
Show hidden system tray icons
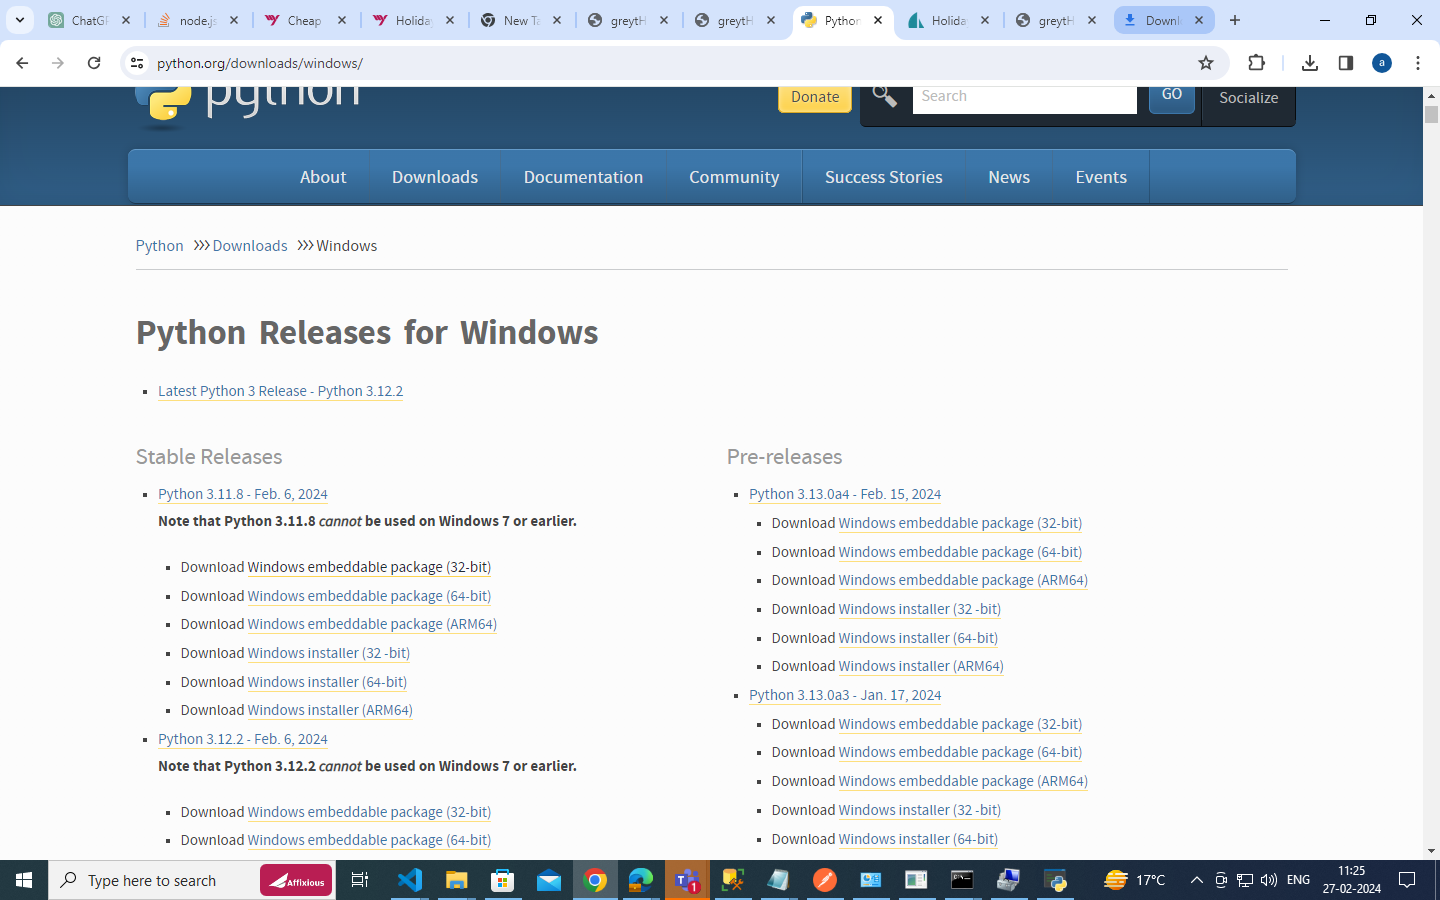1196,880
